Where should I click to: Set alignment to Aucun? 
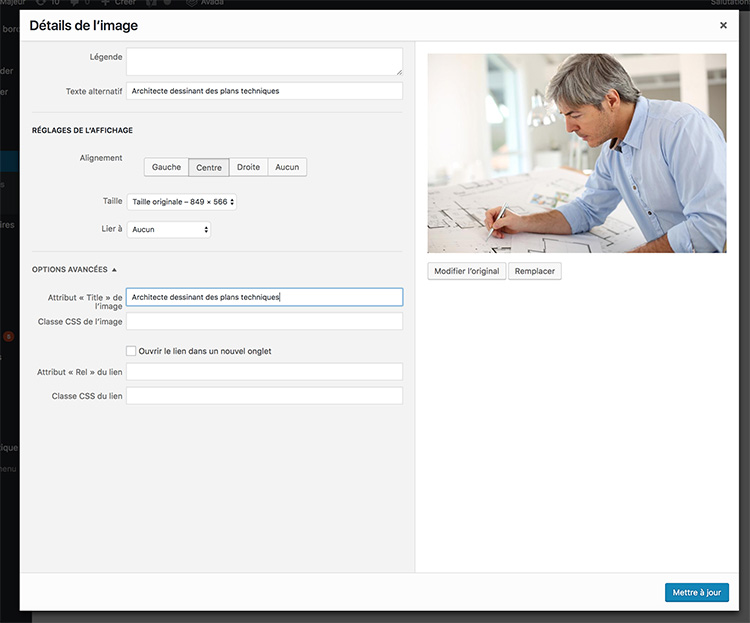tap(287, 167)
